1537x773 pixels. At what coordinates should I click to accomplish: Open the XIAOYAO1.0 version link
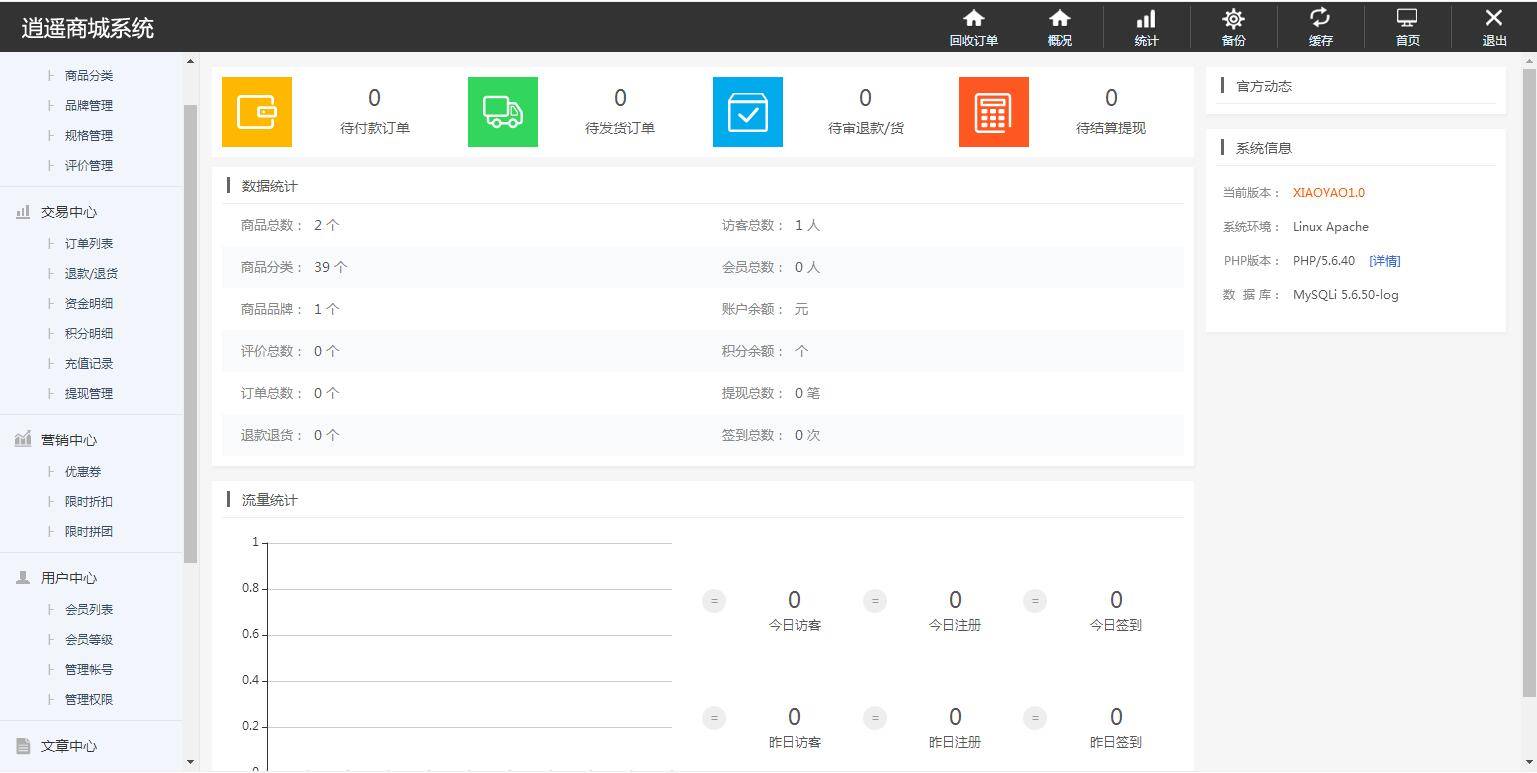1328,192
